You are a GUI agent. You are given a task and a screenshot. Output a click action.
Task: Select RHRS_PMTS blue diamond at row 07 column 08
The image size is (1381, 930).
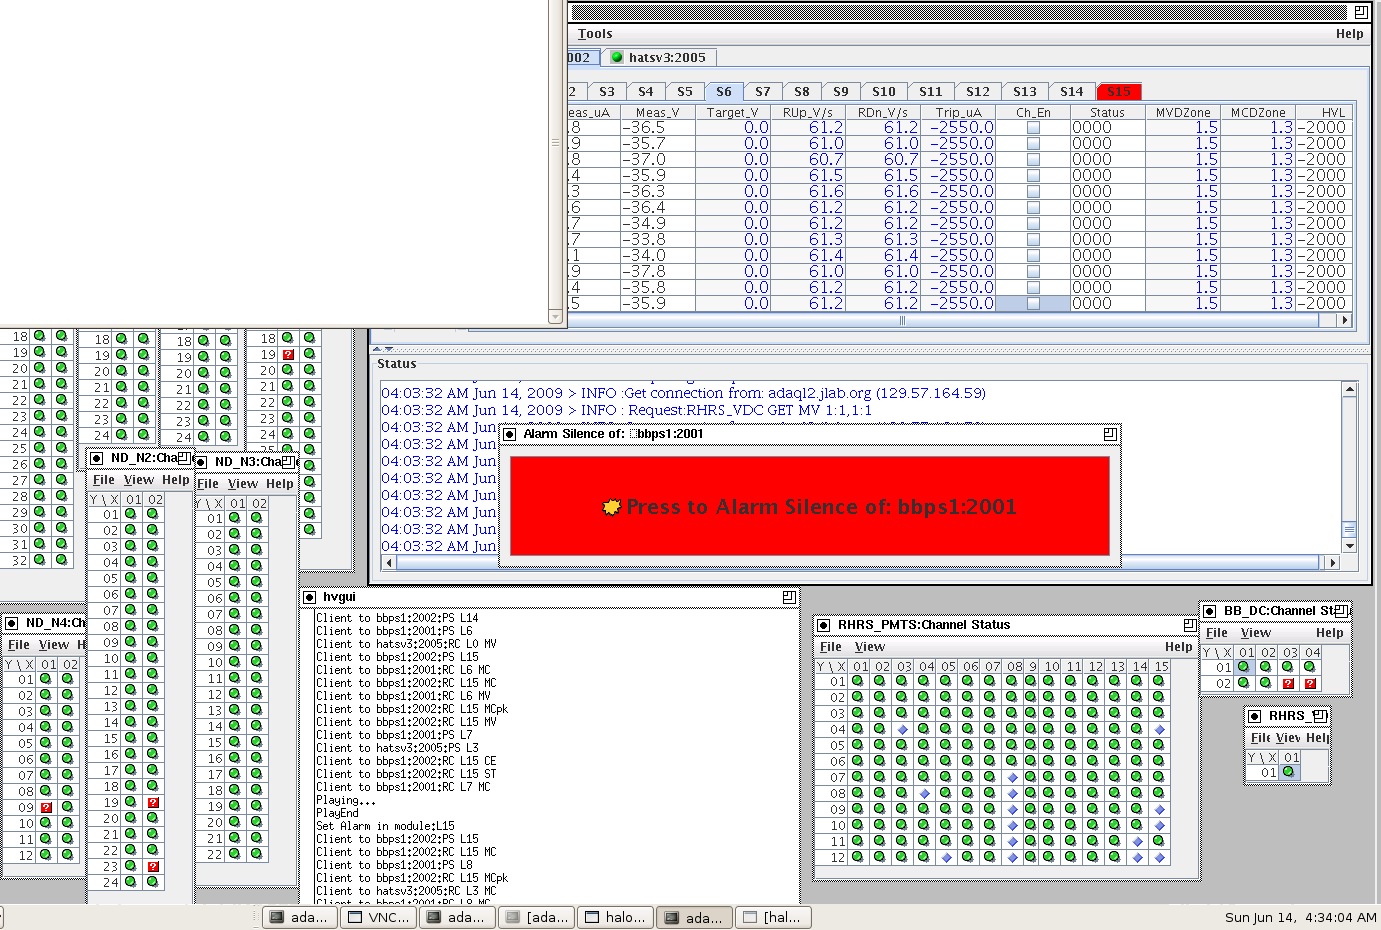(1012, 778)
